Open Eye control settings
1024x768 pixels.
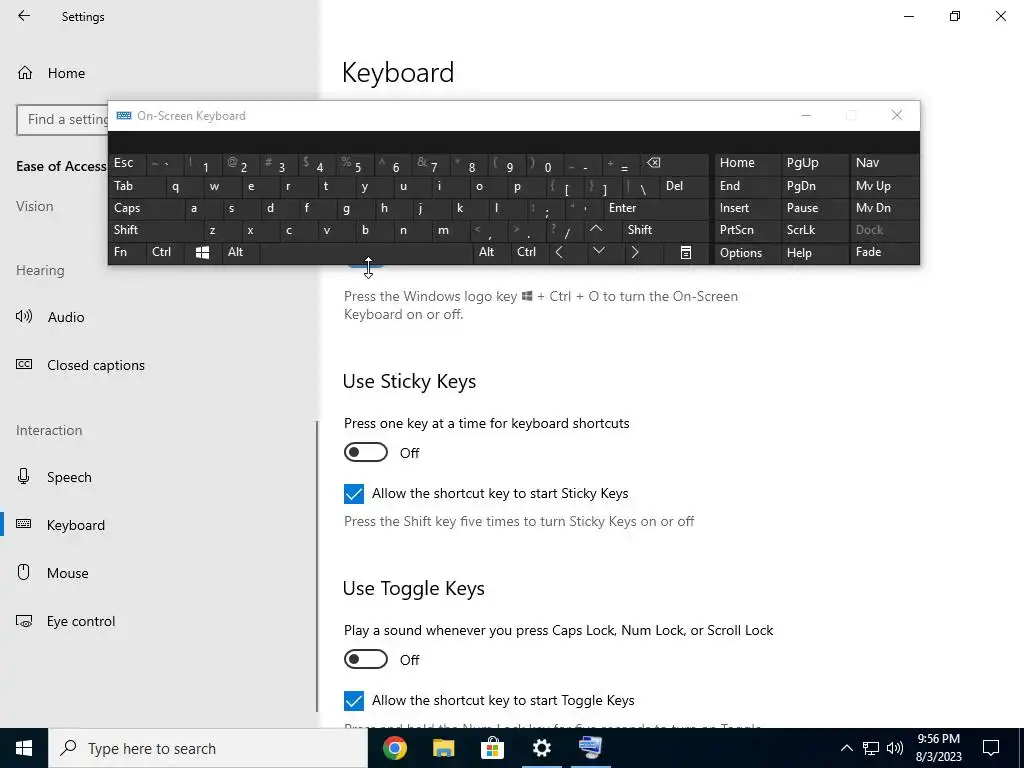80,621
